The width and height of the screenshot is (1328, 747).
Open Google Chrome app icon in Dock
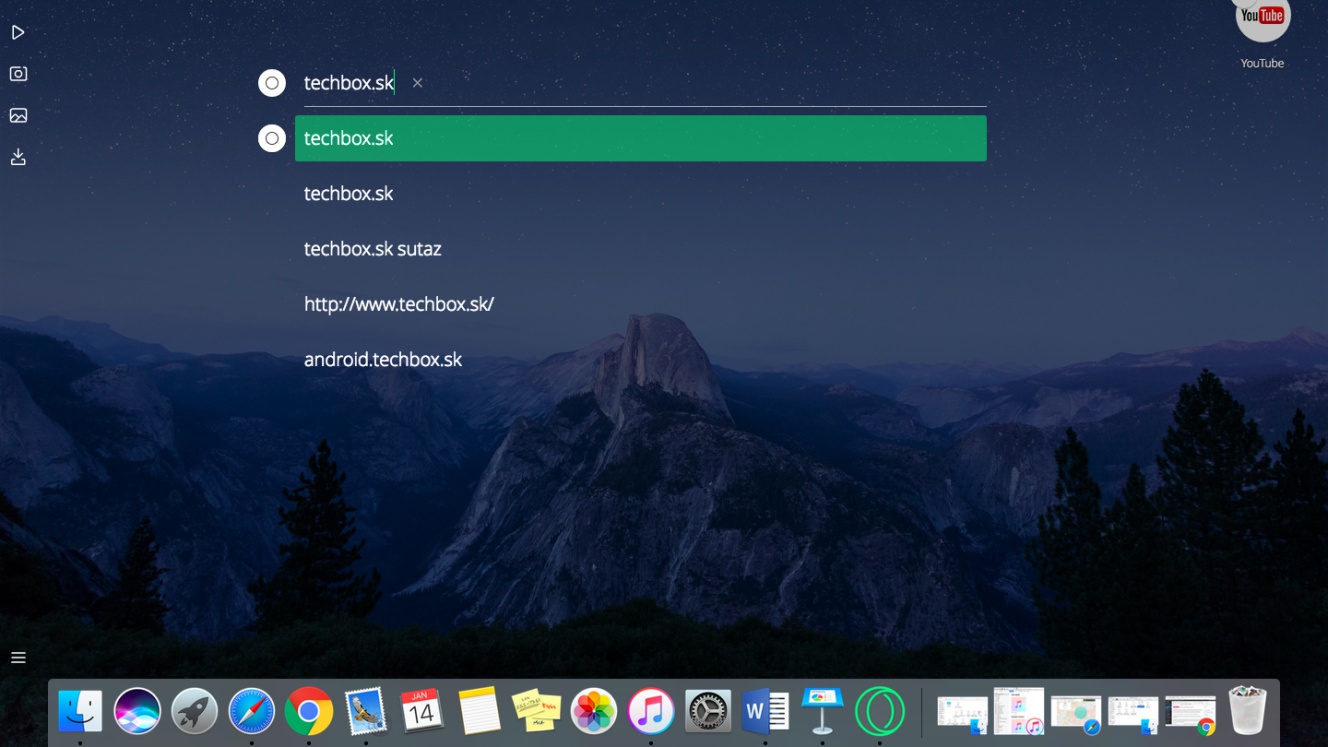(309, 711)
